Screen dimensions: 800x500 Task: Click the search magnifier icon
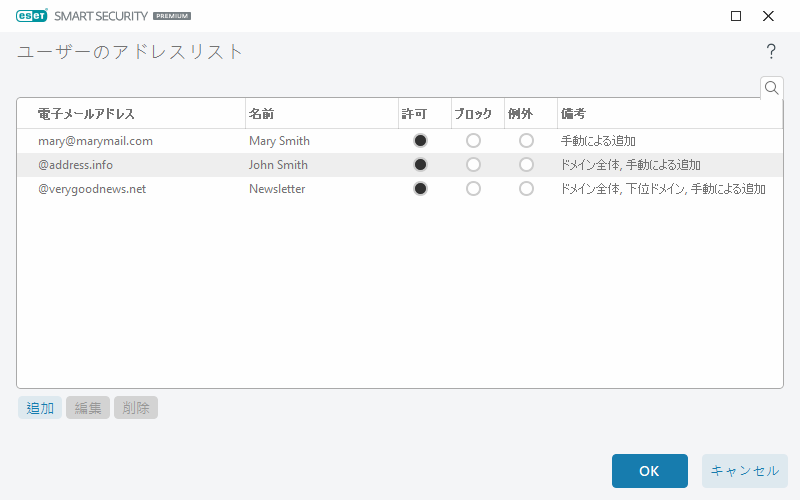[771, 88]
